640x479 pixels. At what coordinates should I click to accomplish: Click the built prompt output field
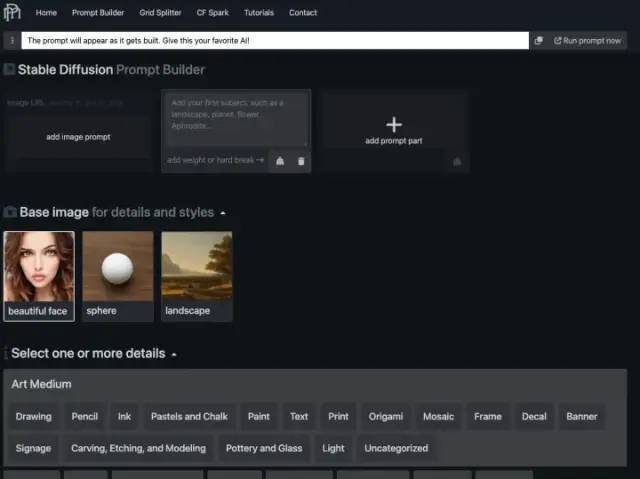(x=275, y=40)
